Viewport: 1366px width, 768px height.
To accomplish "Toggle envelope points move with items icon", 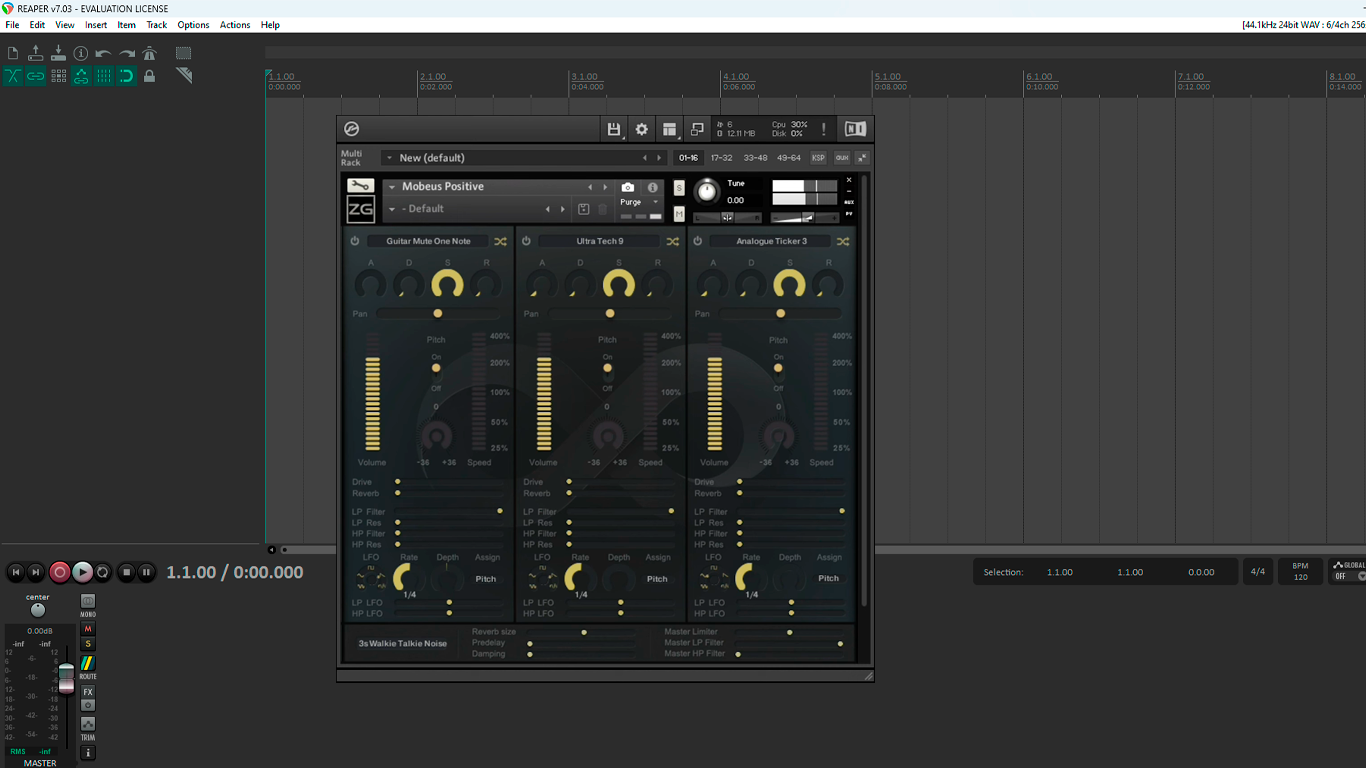I will point(81,76).
